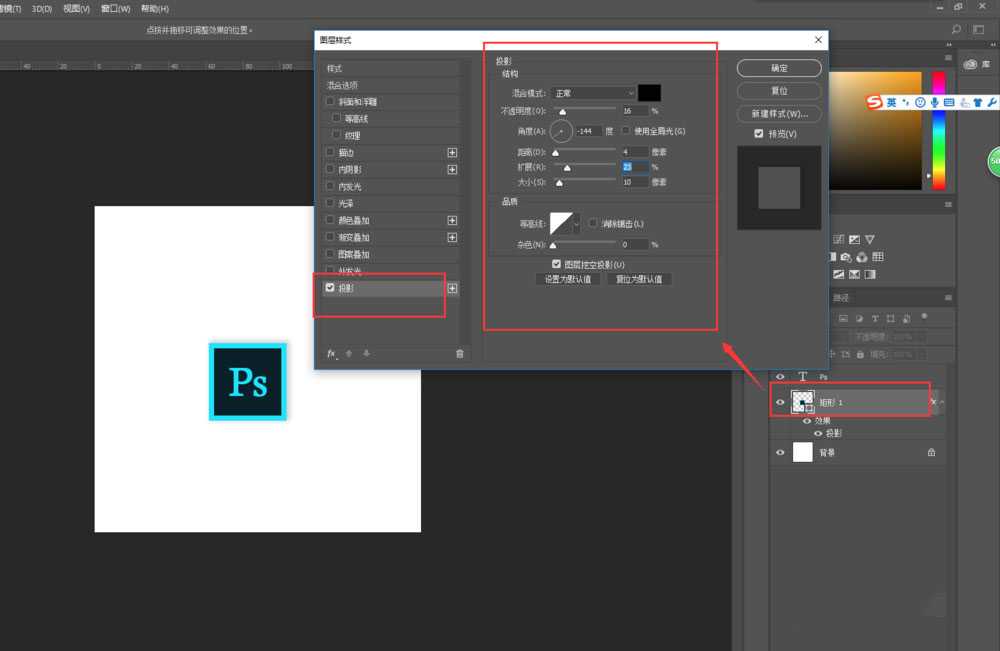Click plus icon next to 投影
This screenshot has height=651, width=1000.
pos(452,288)
